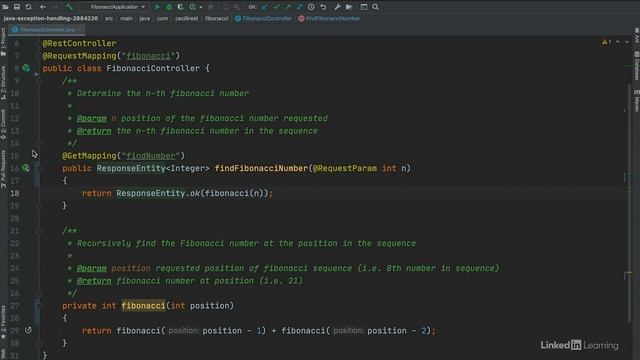Image resolution: width=640 pixels, height=360 pixels.
Task: Click the findFibonacciNumber method name
Action: (261, 168)
